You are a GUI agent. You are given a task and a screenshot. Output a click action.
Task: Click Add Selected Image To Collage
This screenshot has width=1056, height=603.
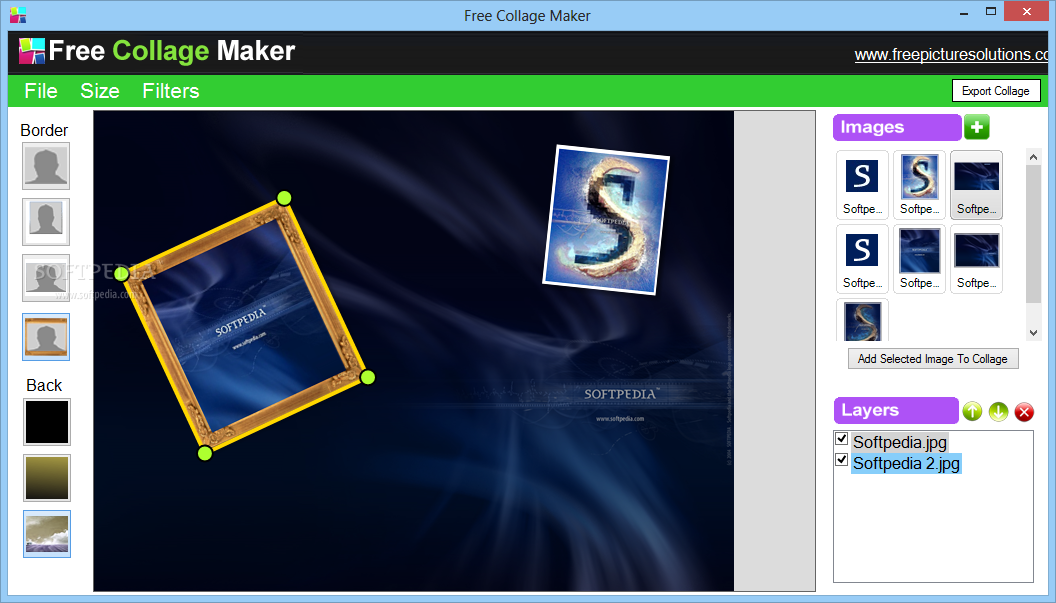pos(933,359)
